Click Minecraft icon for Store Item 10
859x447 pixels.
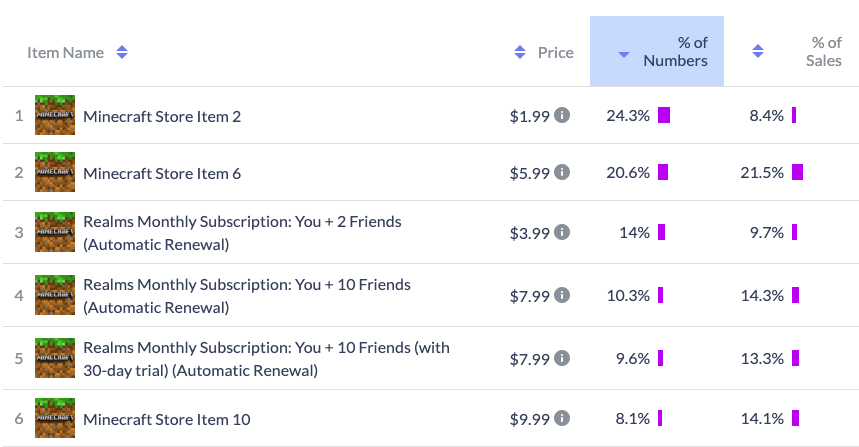click(x=55, y=418)
